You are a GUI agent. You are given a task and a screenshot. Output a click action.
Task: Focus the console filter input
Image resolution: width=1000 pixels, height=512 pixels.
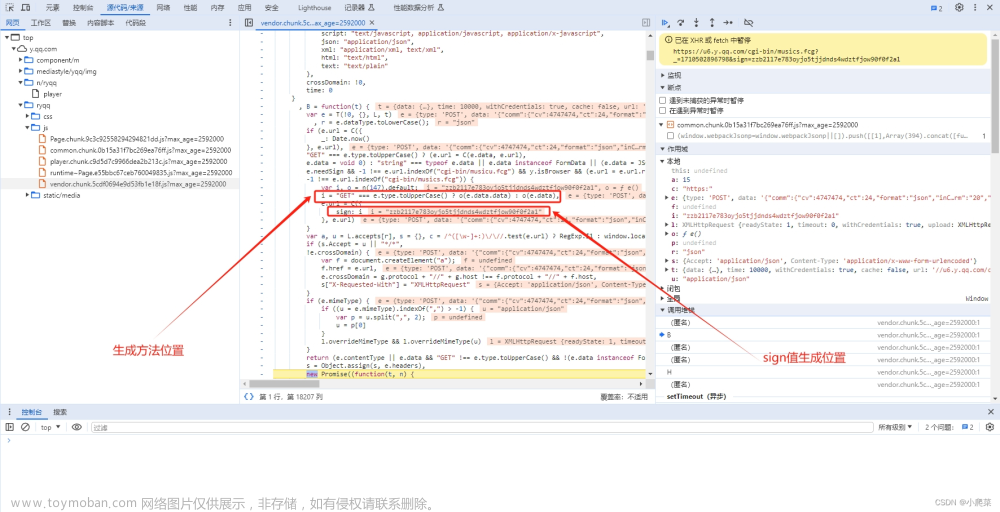482,427
